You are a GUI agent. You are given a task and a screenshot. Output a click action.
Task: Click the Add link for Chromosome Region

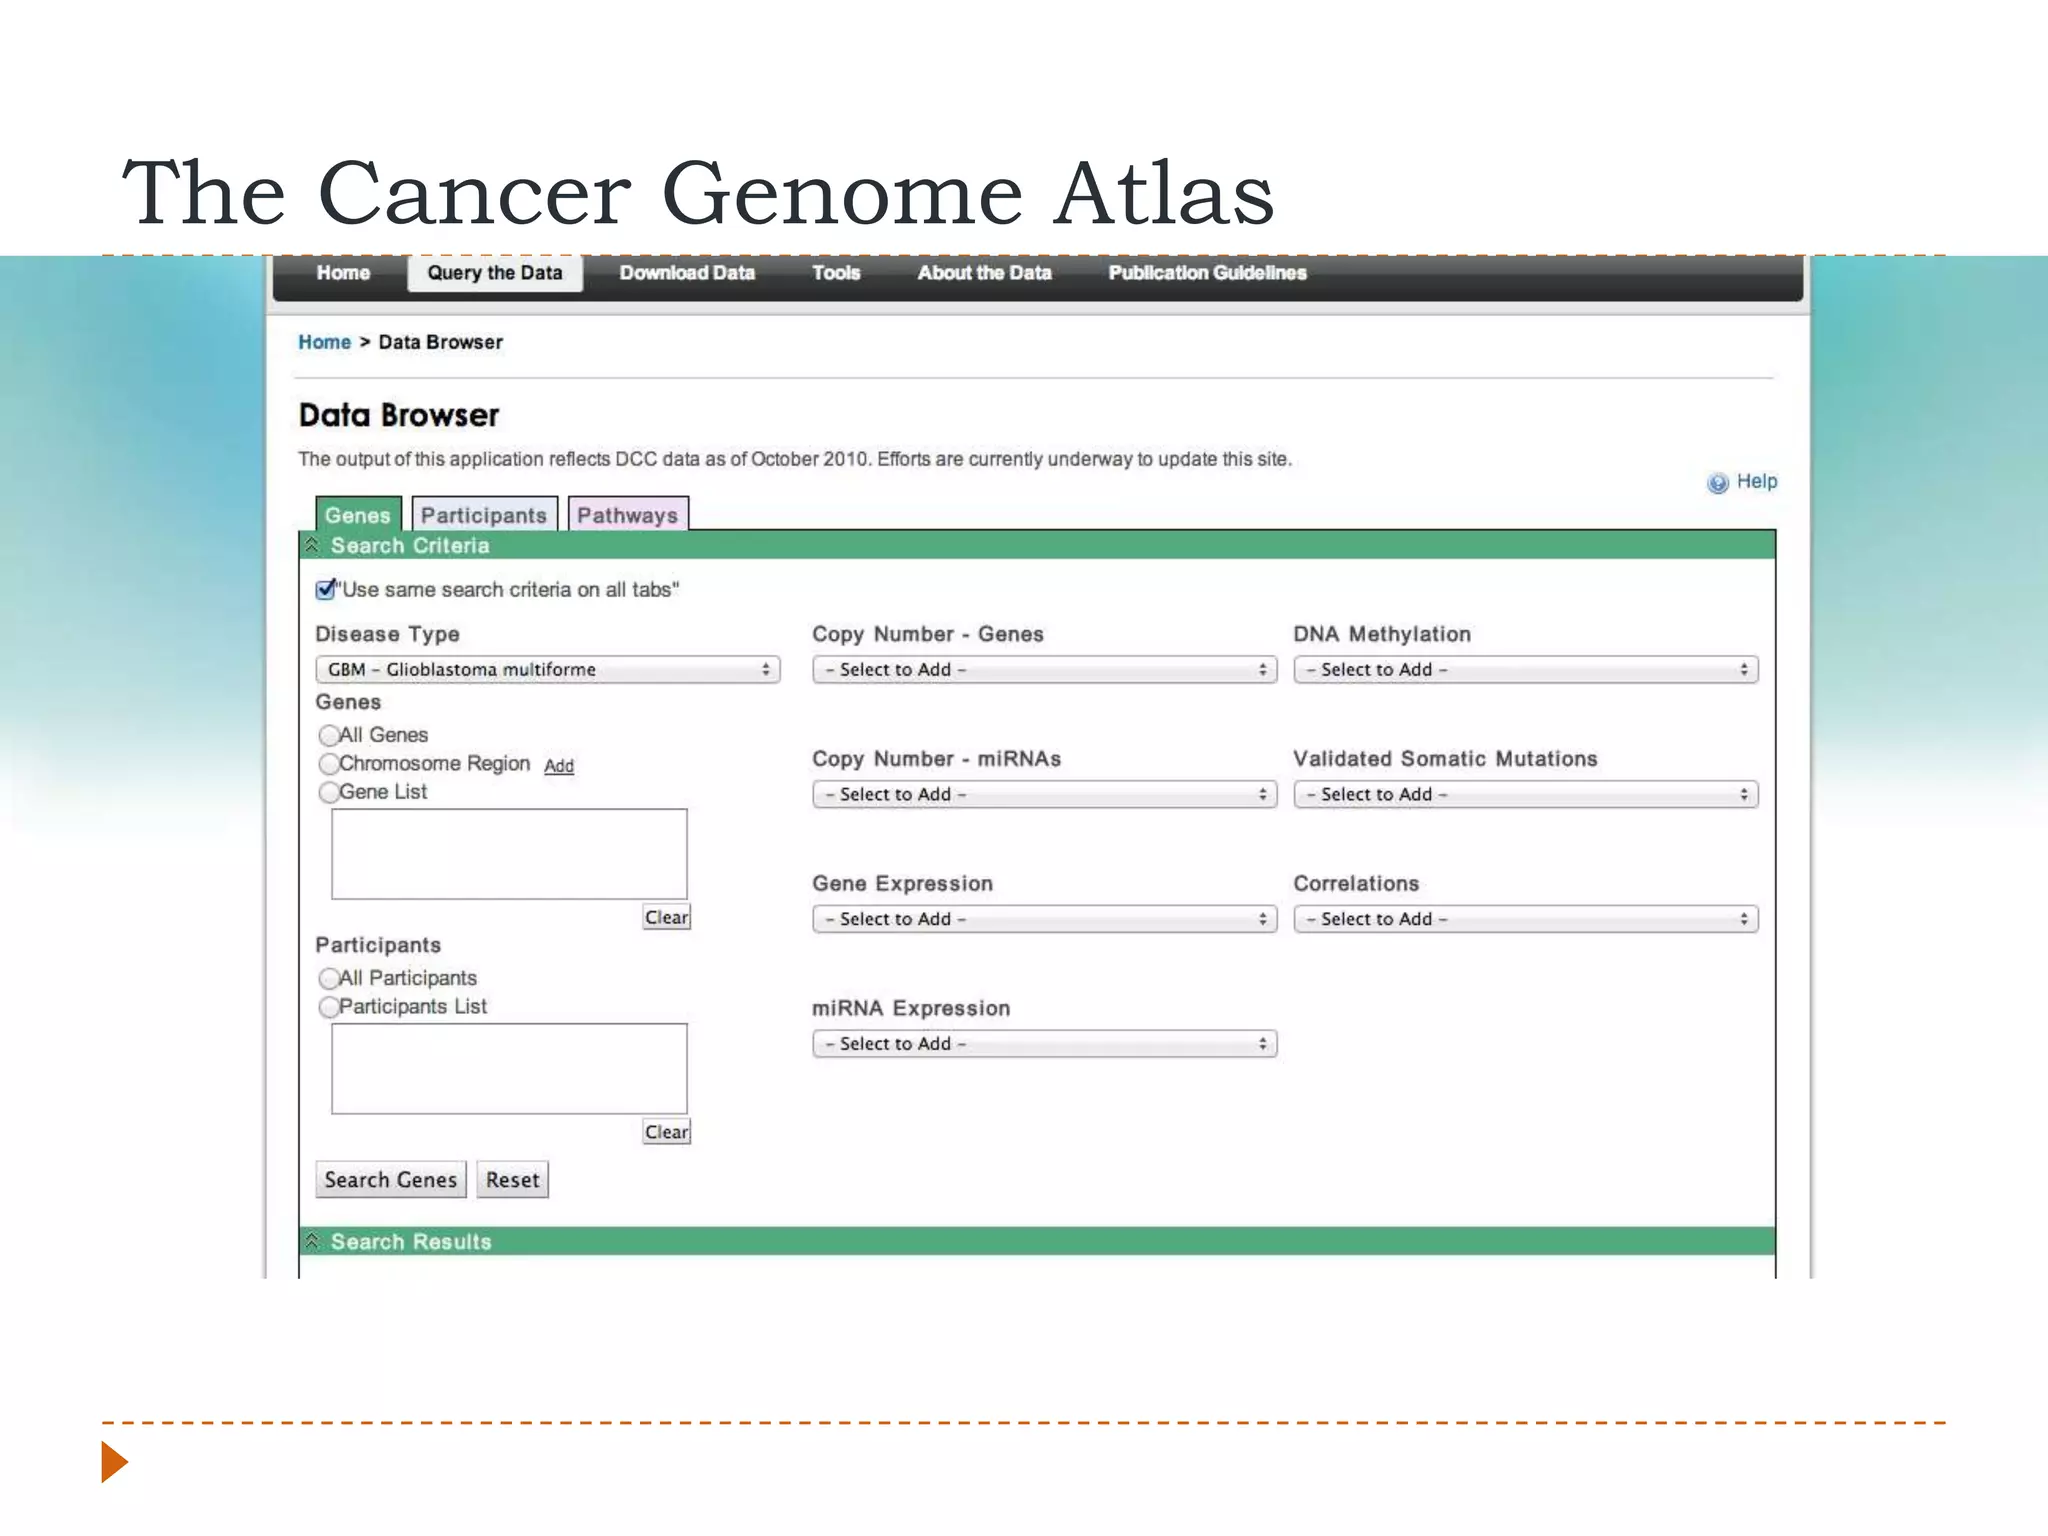[x=559, y=766]
